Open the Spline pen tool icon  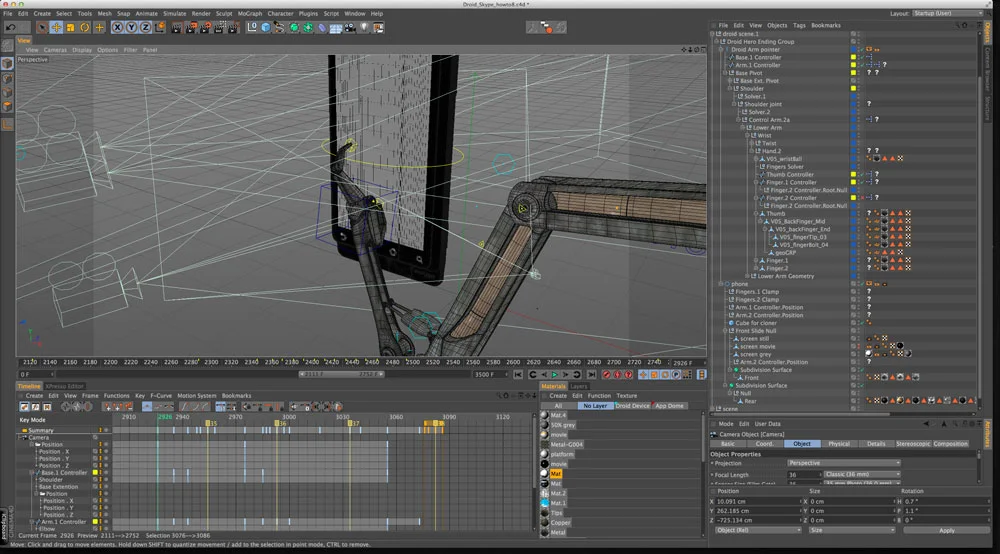[x=279, y=27]
